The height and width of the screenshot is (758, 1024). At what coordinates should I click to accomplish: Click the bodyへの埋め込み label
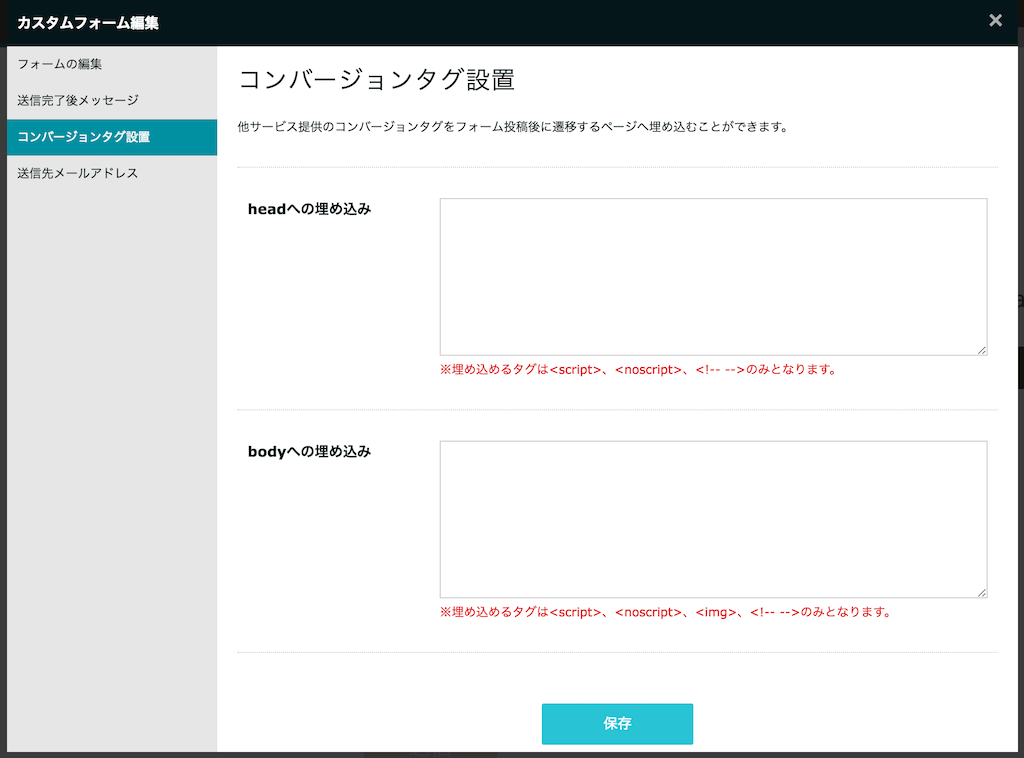309,452
